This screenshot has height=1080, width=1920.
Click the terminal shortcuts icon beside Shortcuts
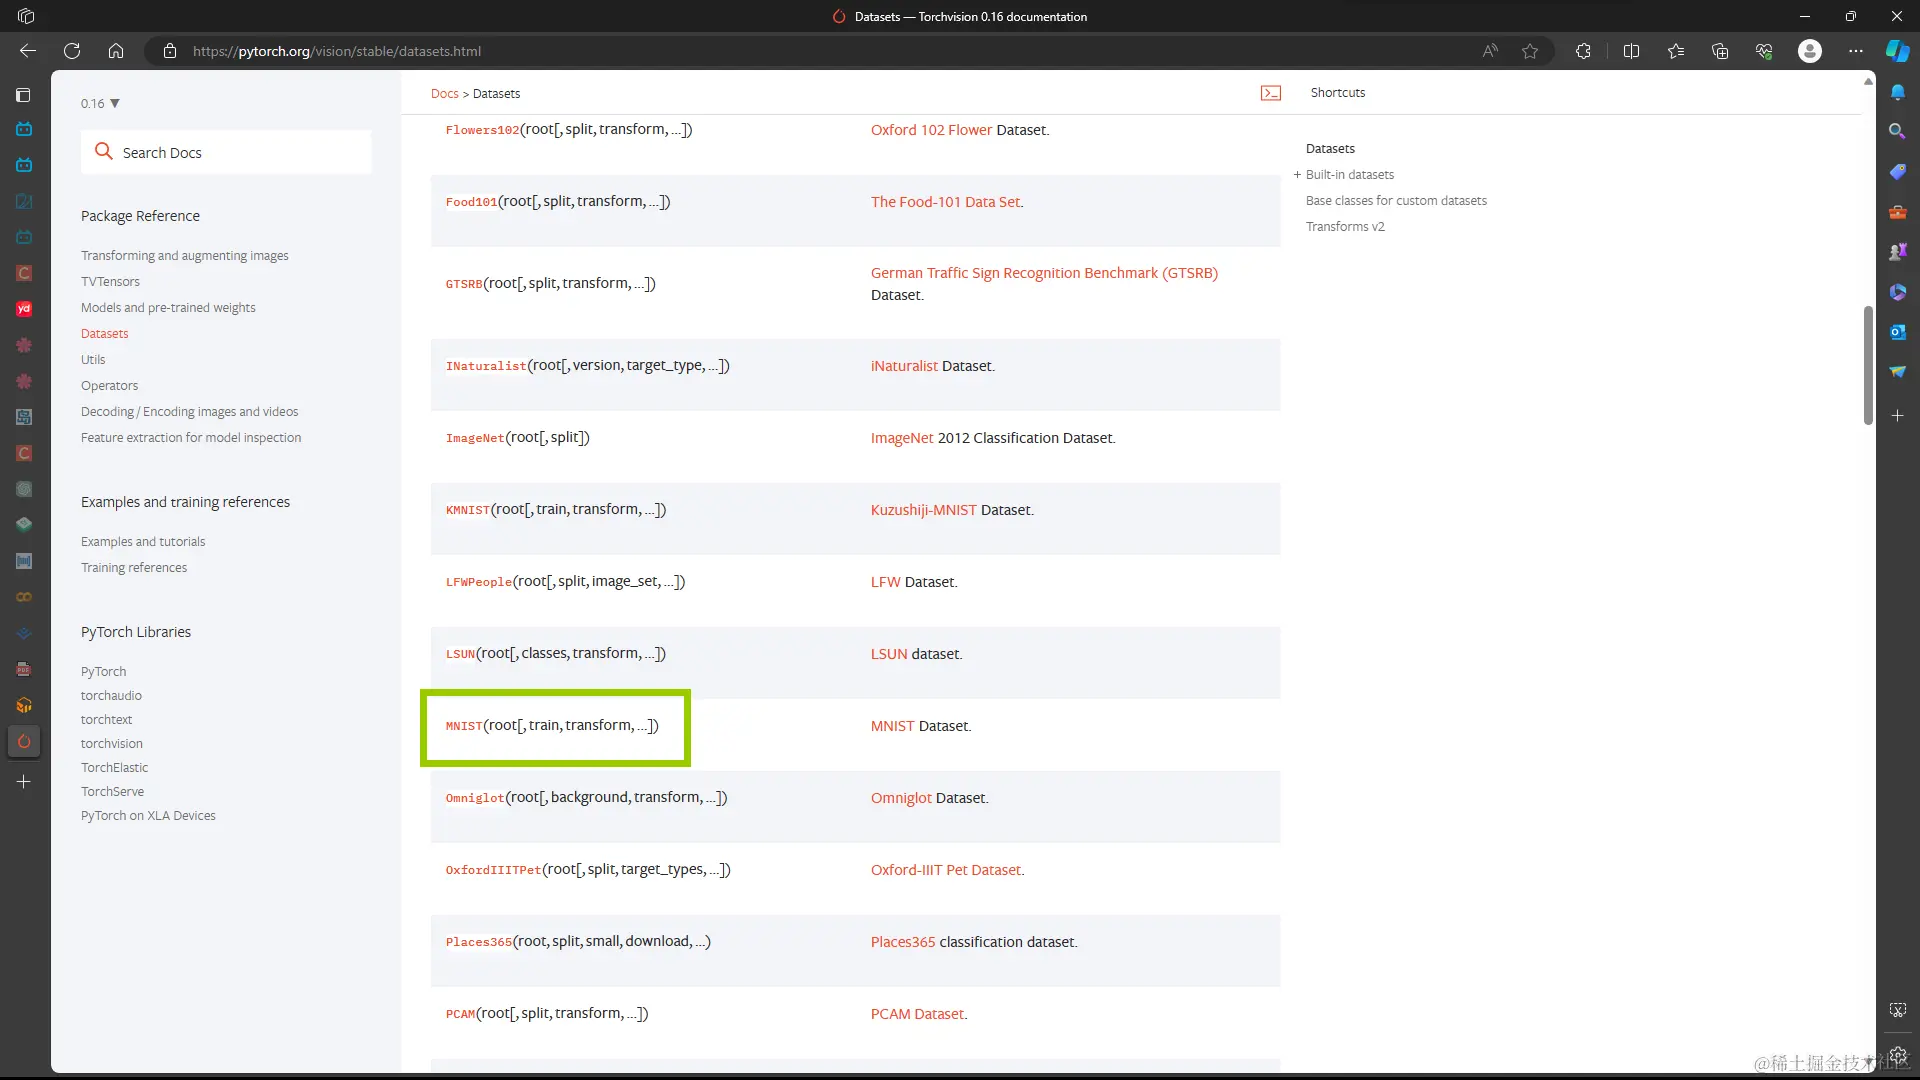pos(1270,93)
